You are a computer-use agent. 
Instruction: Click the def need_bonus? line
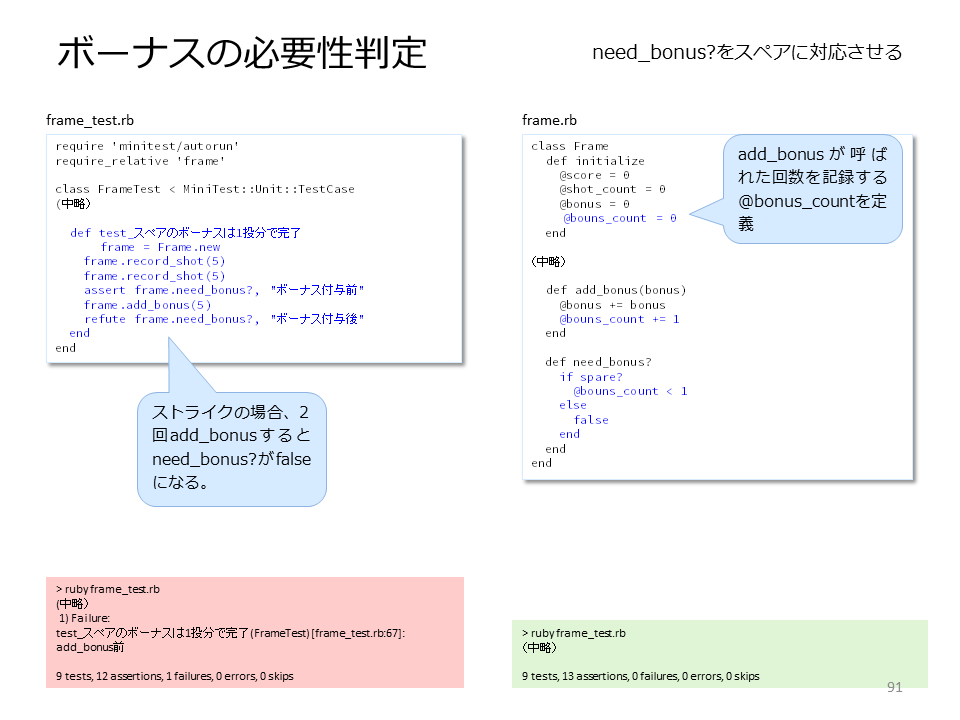(598, 362)
